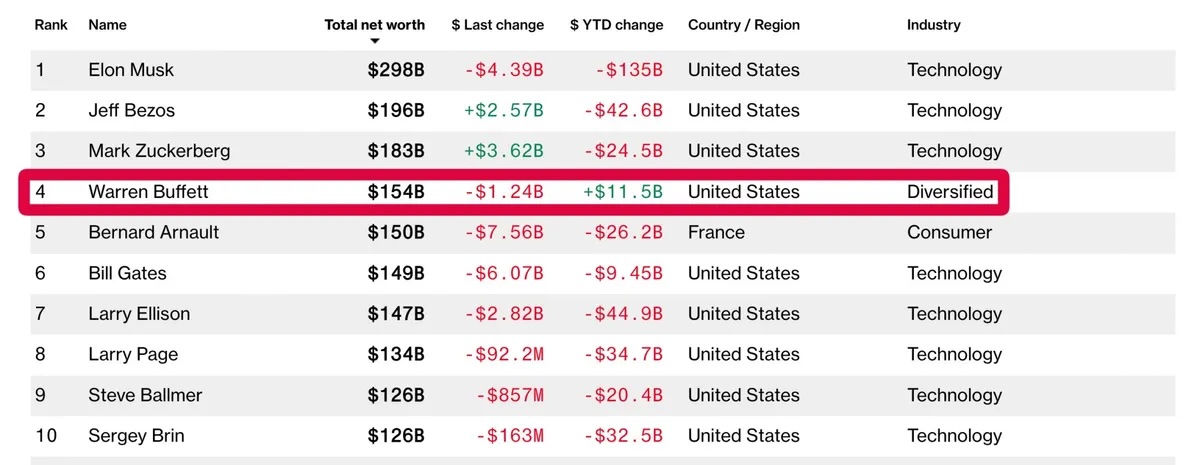Open Bernard Arnault's profile link
The height and width of the screenshot is (465, 1200).
coord(153,232)
